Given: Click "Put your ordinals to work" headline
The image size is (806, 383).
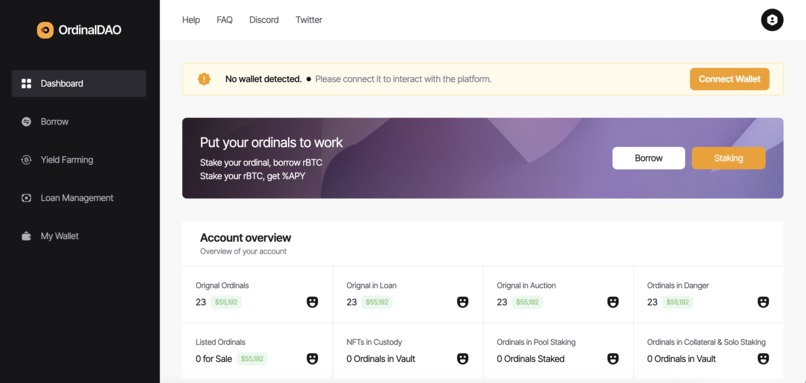Looking at the screenshot, I should point(271,142).
